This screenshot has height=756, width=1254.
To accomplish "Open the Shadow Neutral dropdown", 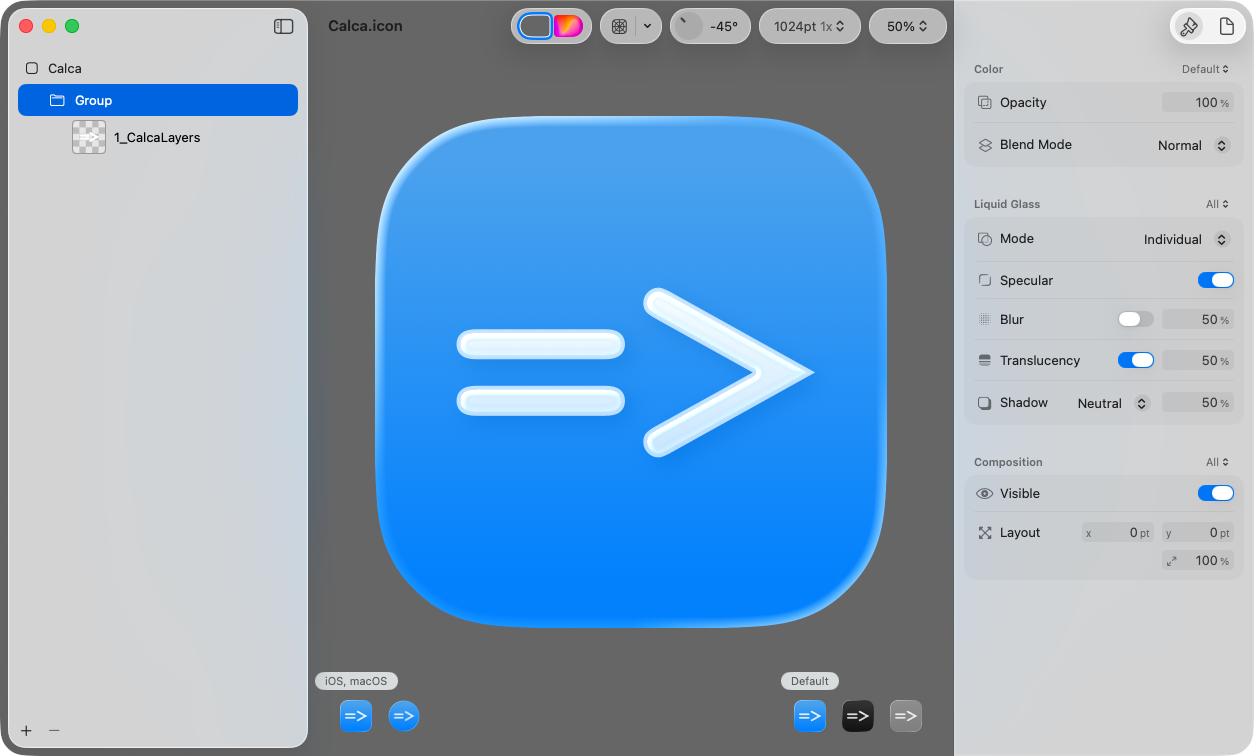I will click(1113, 403).
